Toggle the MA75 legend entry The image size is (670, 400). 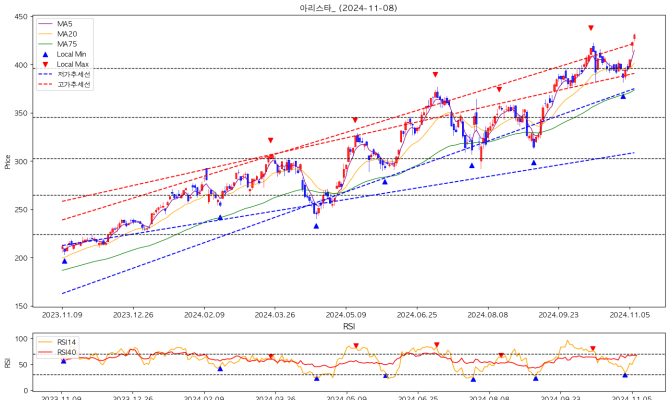pyautogui.click(x=68, y=44)
